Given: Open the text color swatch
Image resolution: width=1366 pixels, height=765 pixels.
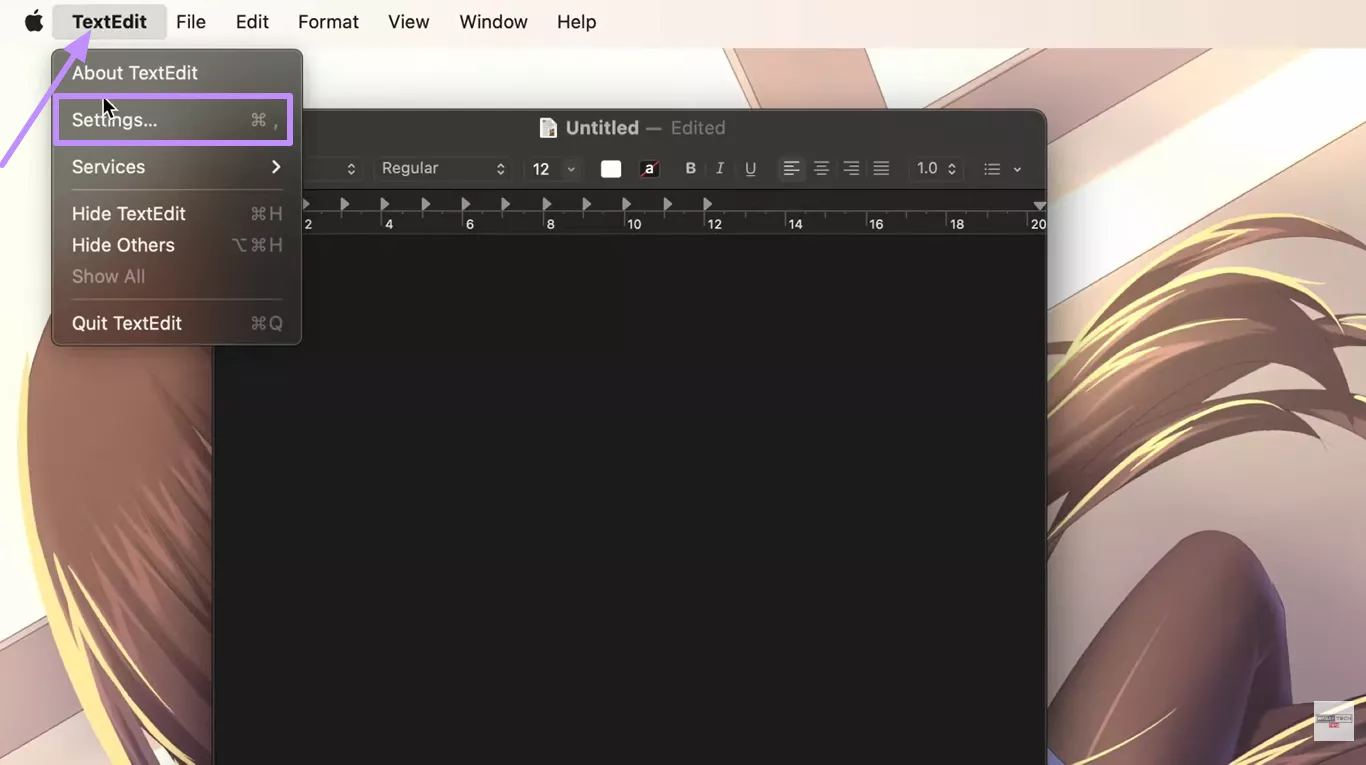Looking at the screenshot, I should tap(611, 169).
